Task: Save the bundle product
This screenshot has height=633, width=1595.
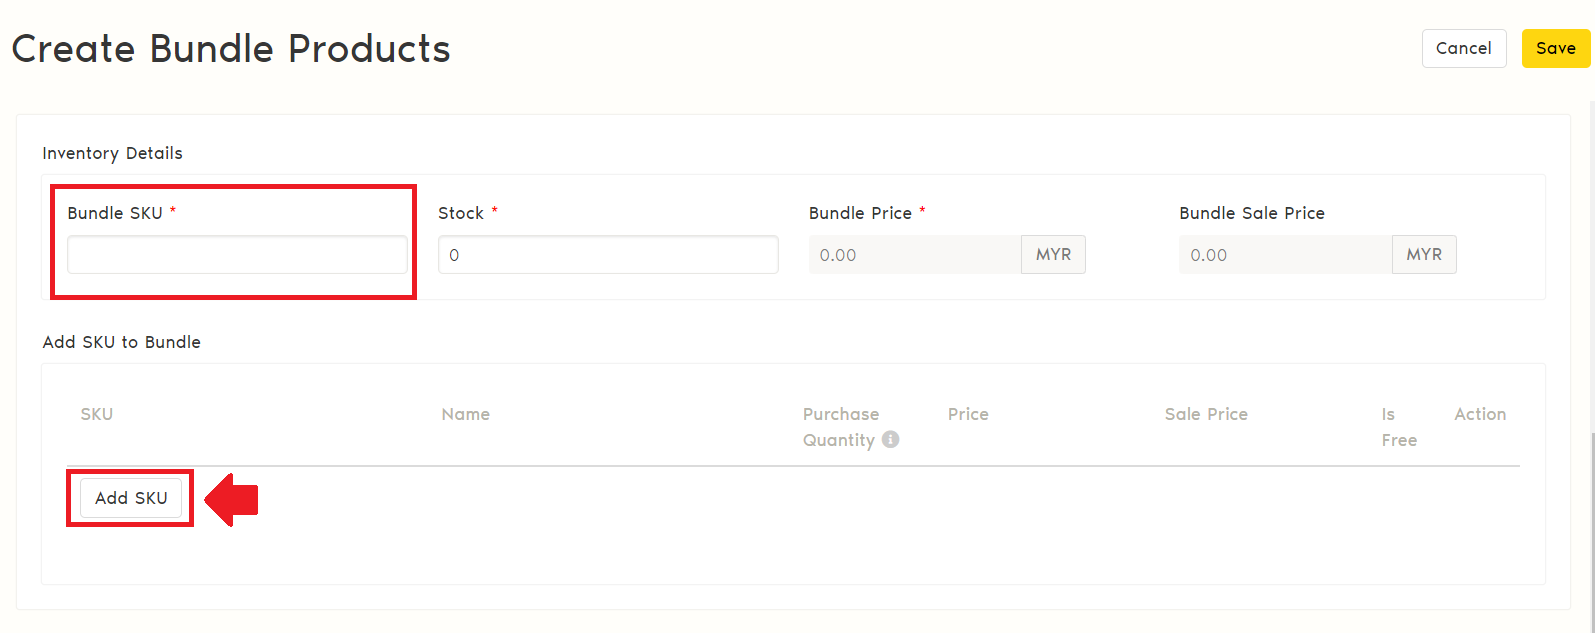Action: tap(1555, 48)
